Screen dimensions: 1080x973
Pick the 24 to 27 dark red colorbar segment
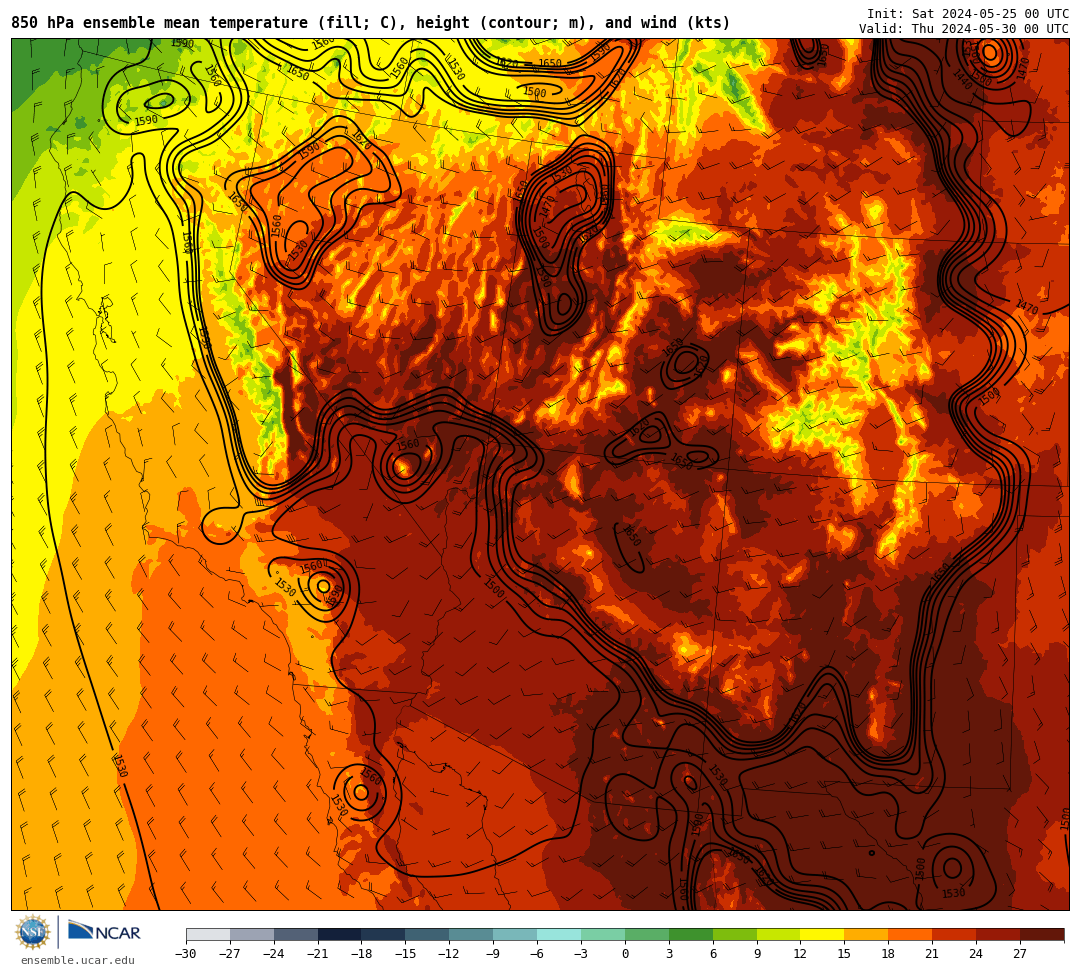point(999,934)
